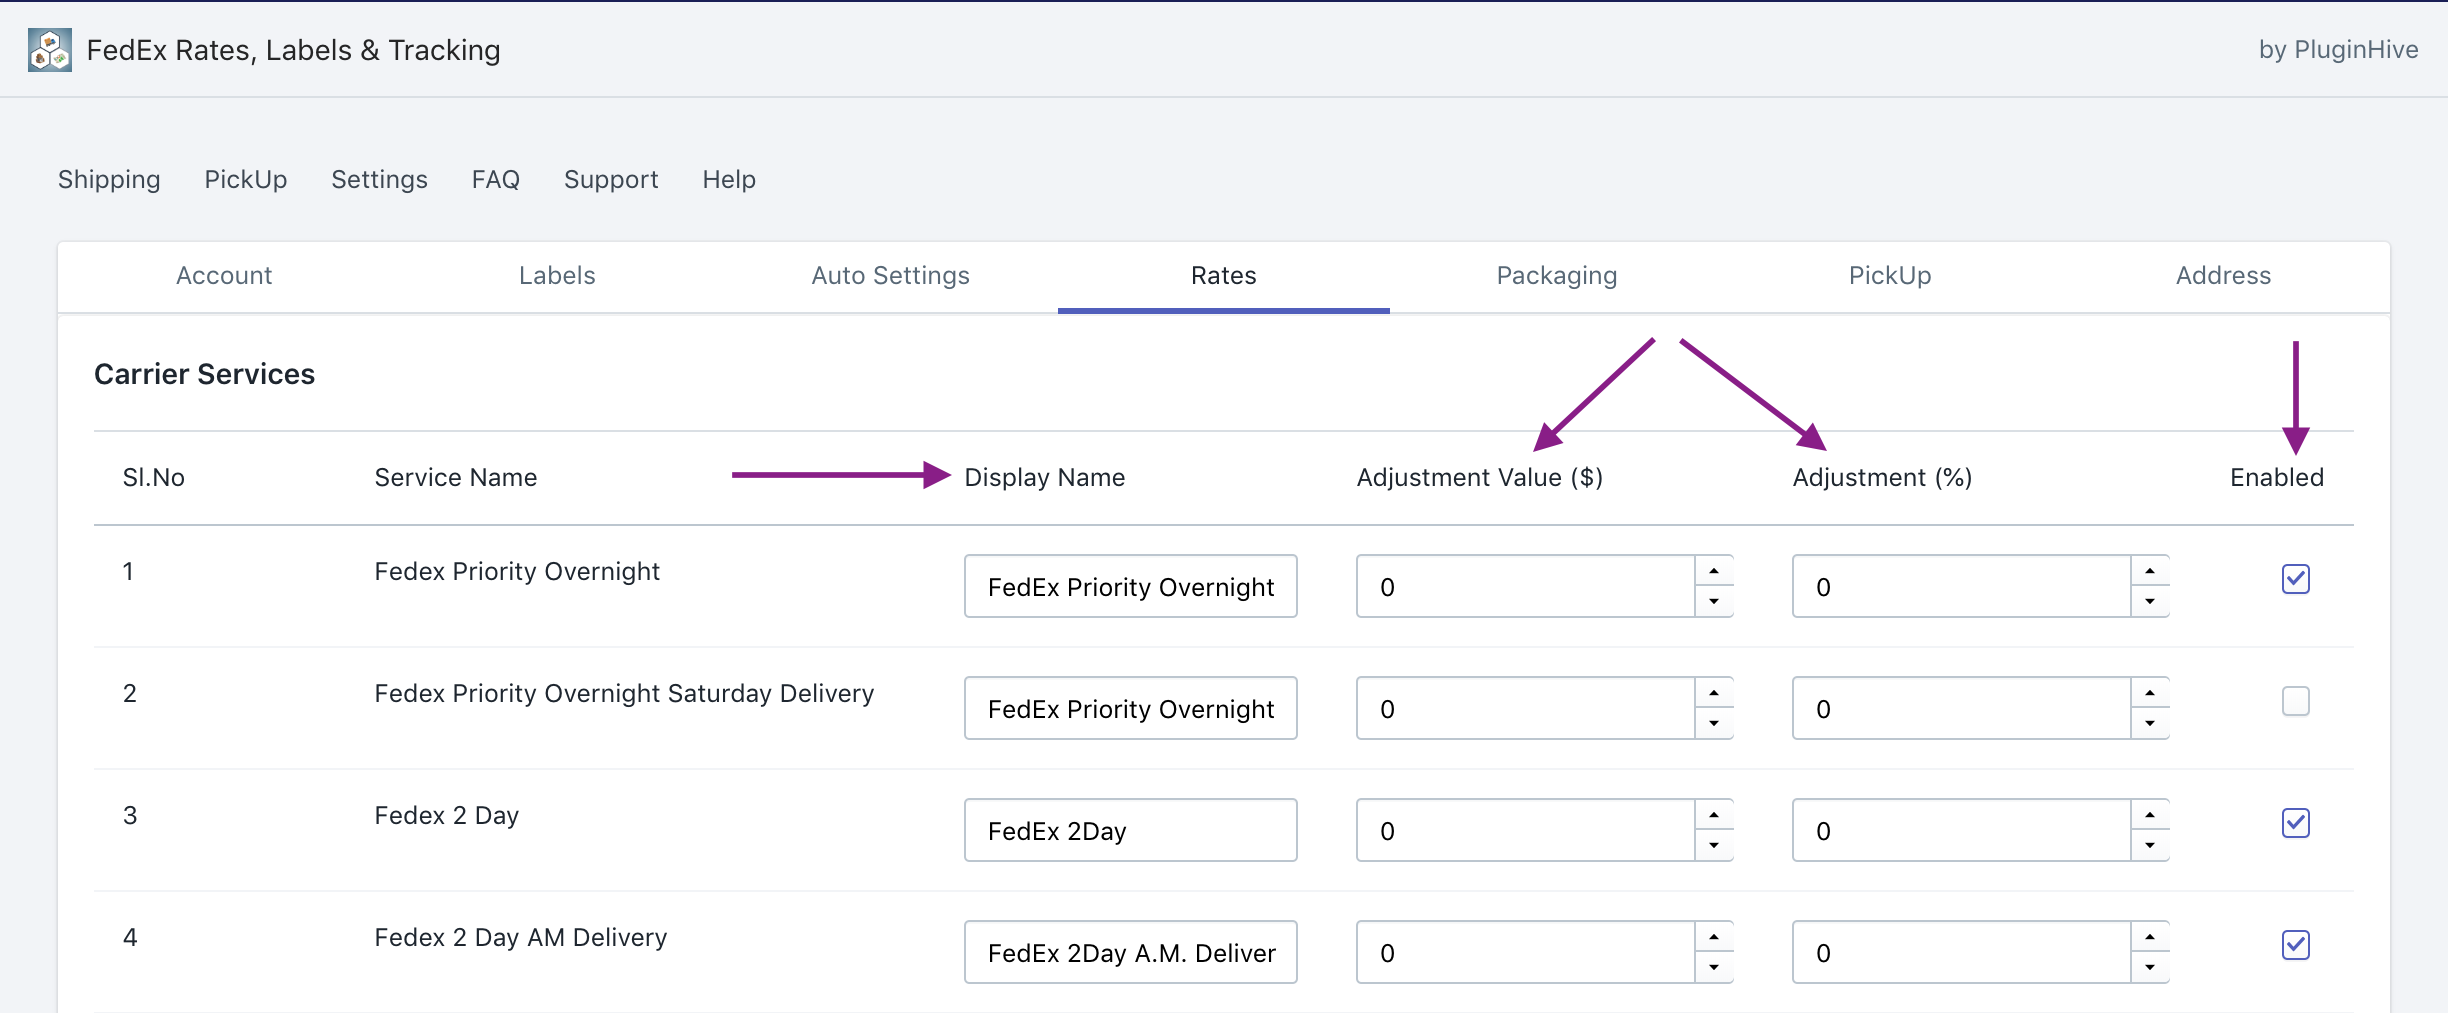Edit FedEx 2Day A.M. Delivery display name
Screen dimensions: 2448x1013
tap(1131, 952)
